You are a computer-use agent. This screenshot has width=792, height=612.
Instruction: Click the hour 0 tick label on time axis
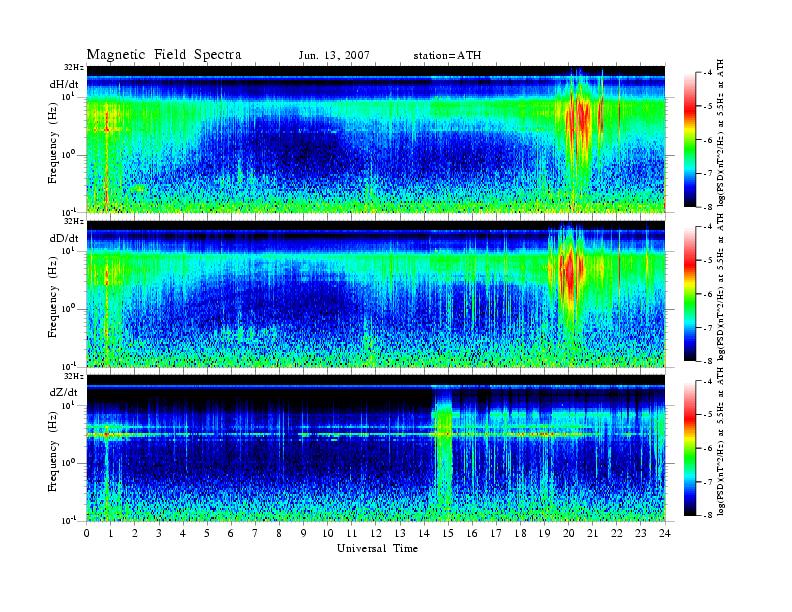click(87, 533)
